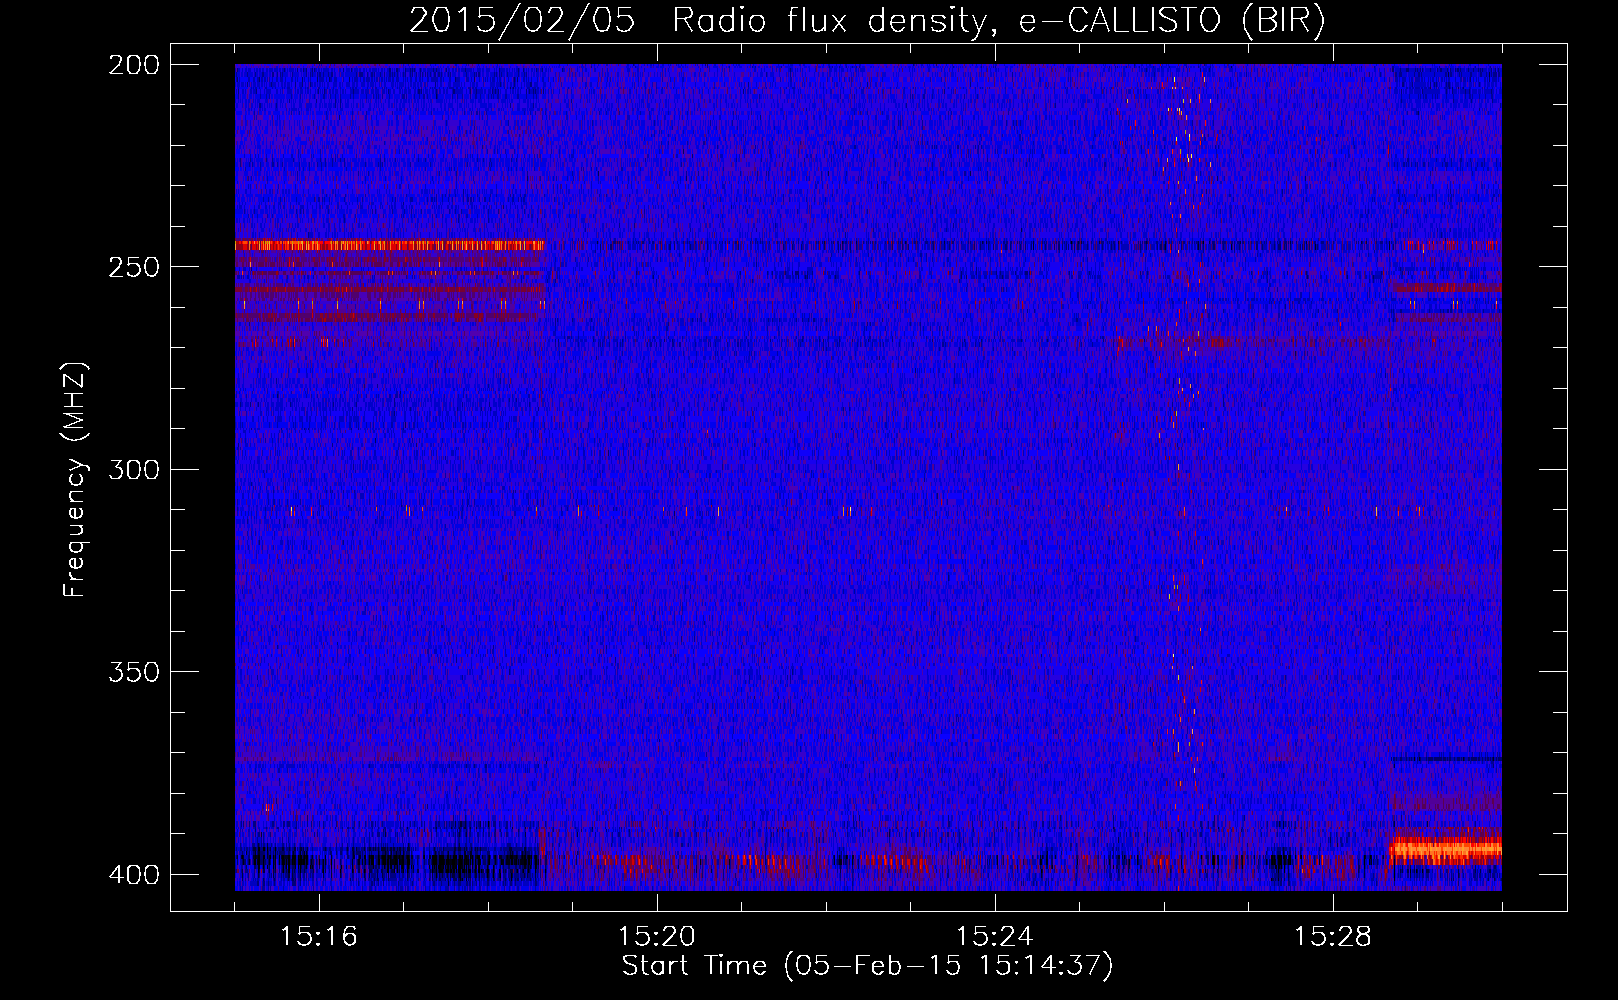Click the red emission band at 245 MHz

[x=390, y=245]
